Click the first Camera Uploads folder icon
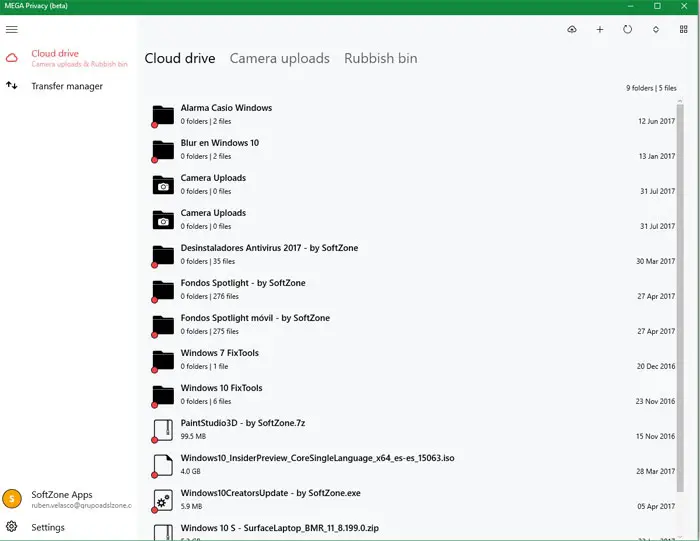 pyautogui.click(x=163, y=185)
